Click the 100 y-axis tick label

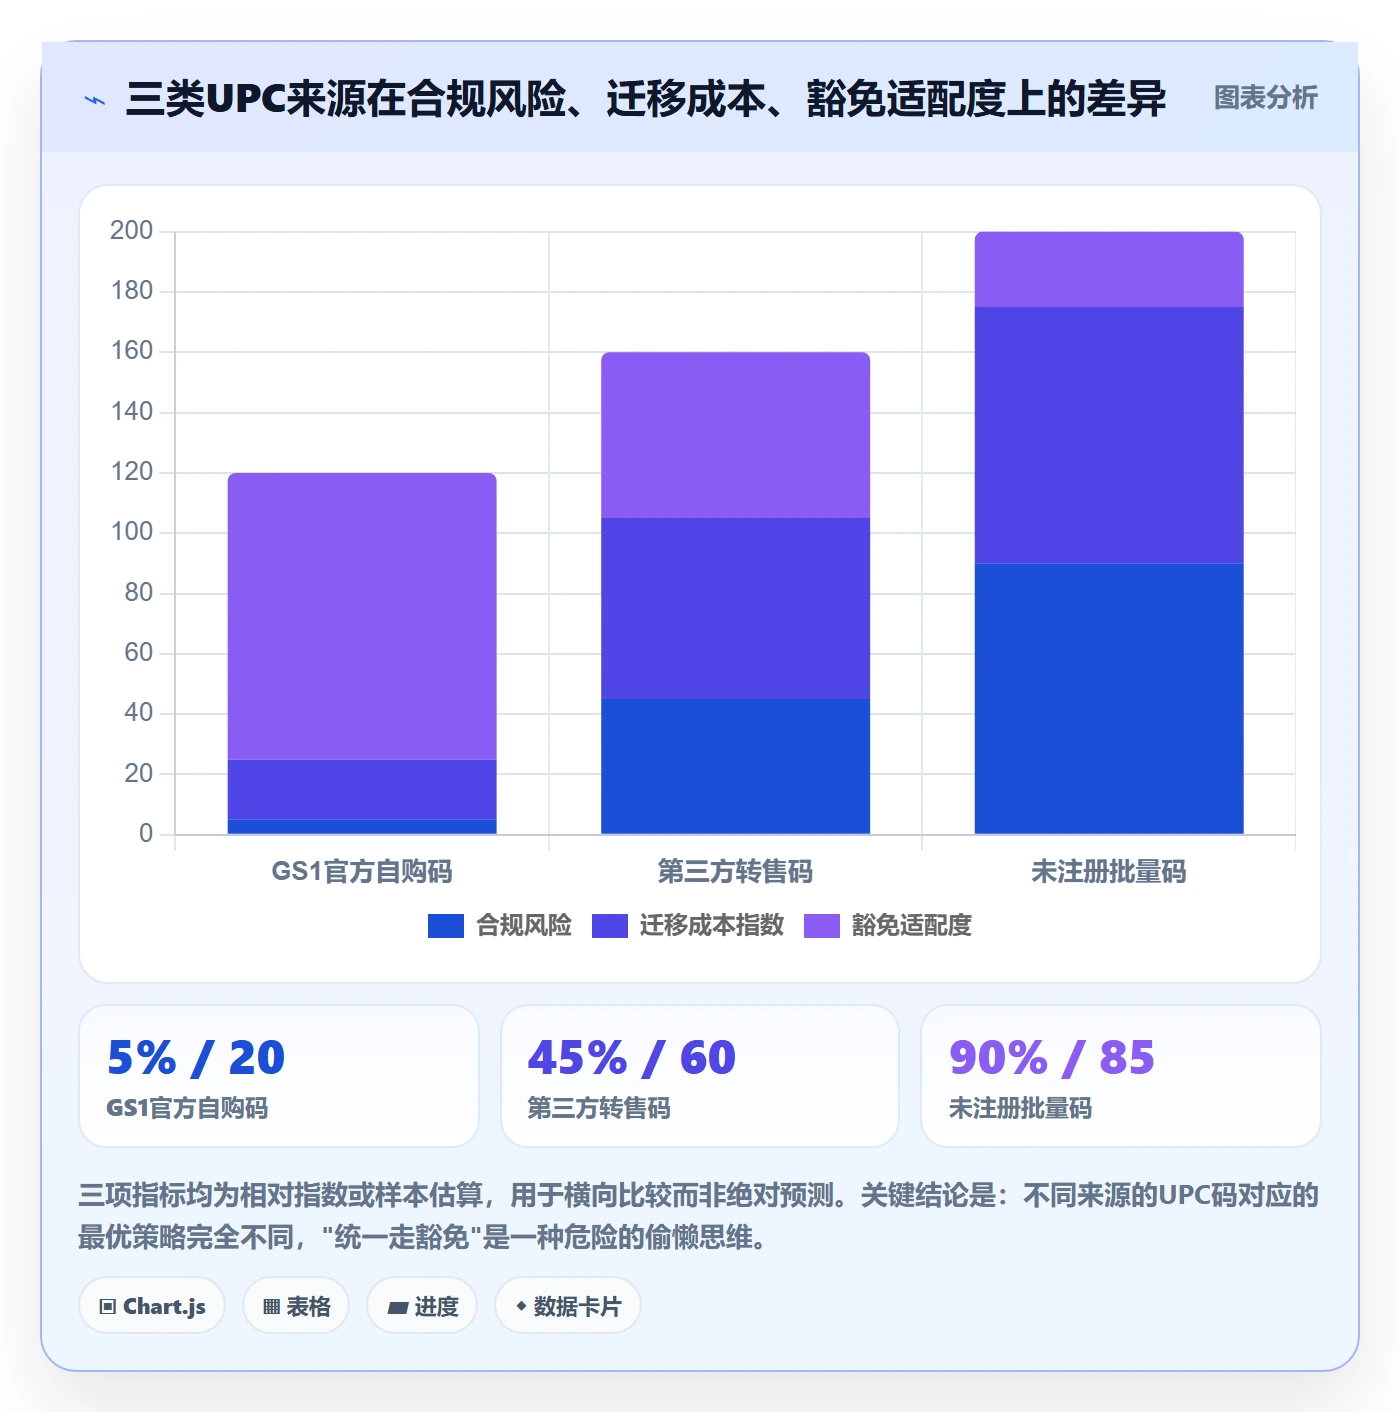pos(132,532)
